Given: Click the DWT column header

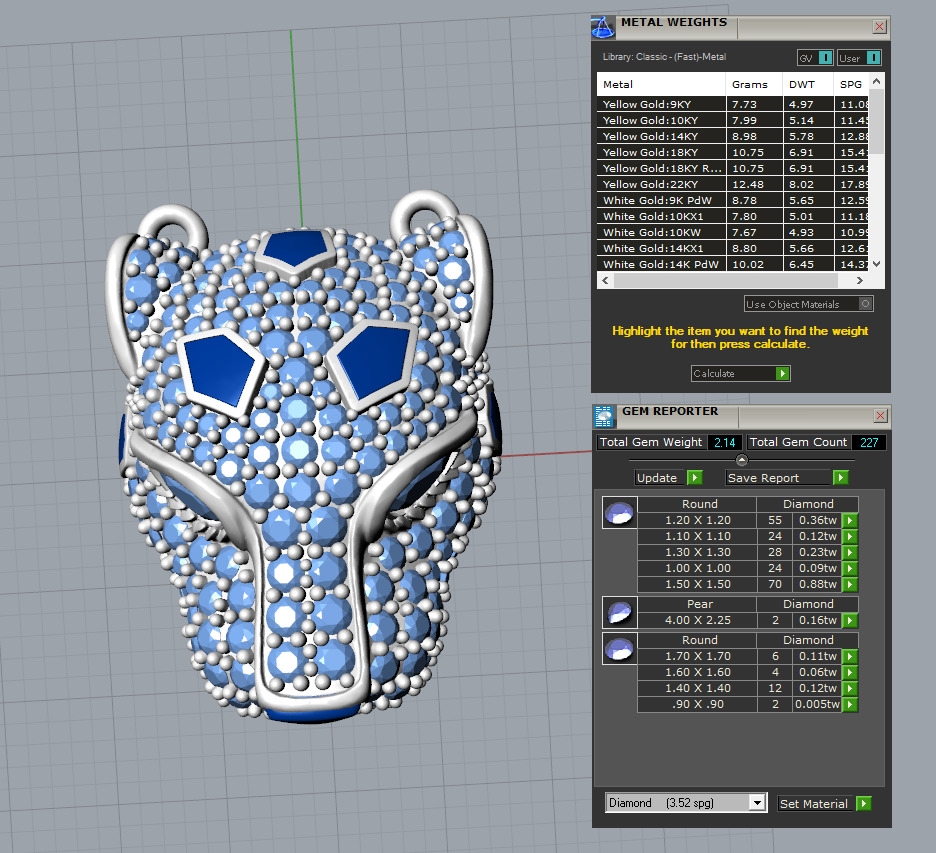Looking at the screenshot, I should pos(808,84).
